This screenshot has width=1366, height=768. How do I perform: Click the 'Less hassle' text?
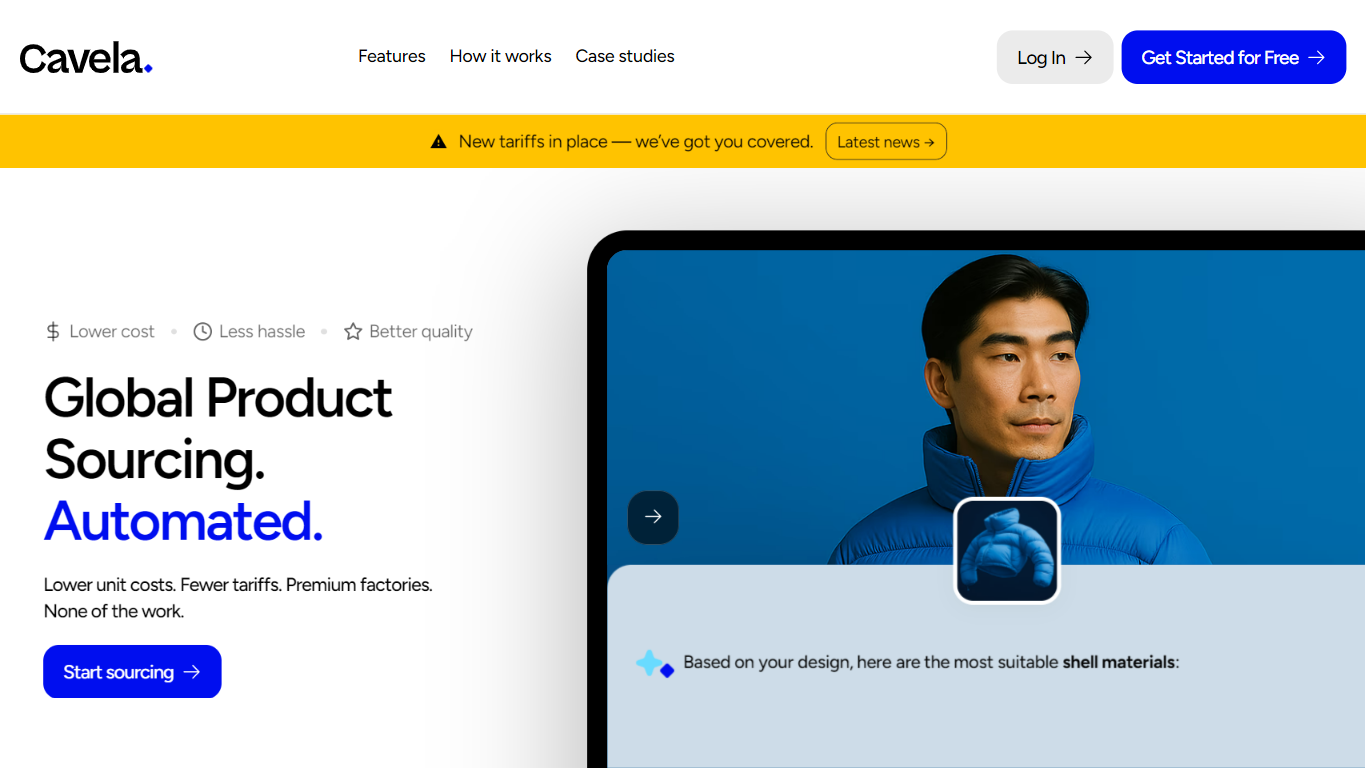tap(262, 331)
